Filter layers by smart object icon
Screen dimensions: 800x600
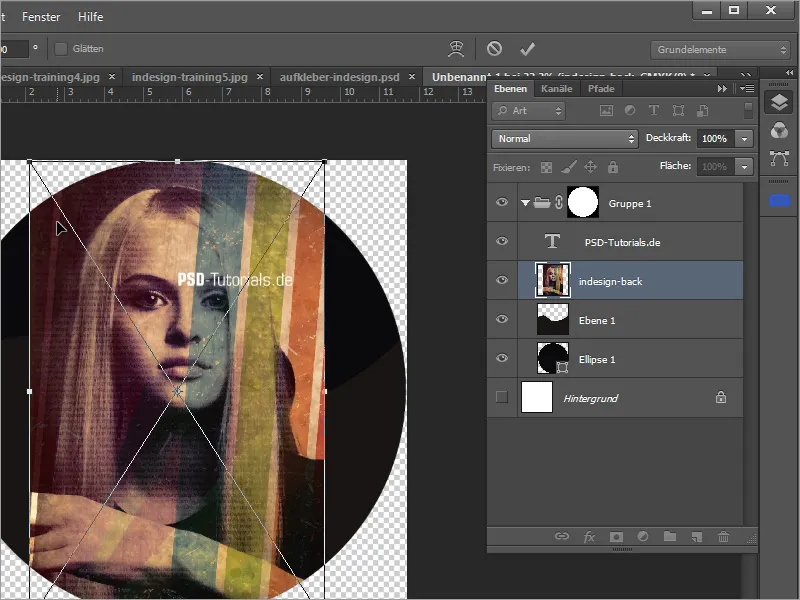pyautogui.click(x=703, y=111)
